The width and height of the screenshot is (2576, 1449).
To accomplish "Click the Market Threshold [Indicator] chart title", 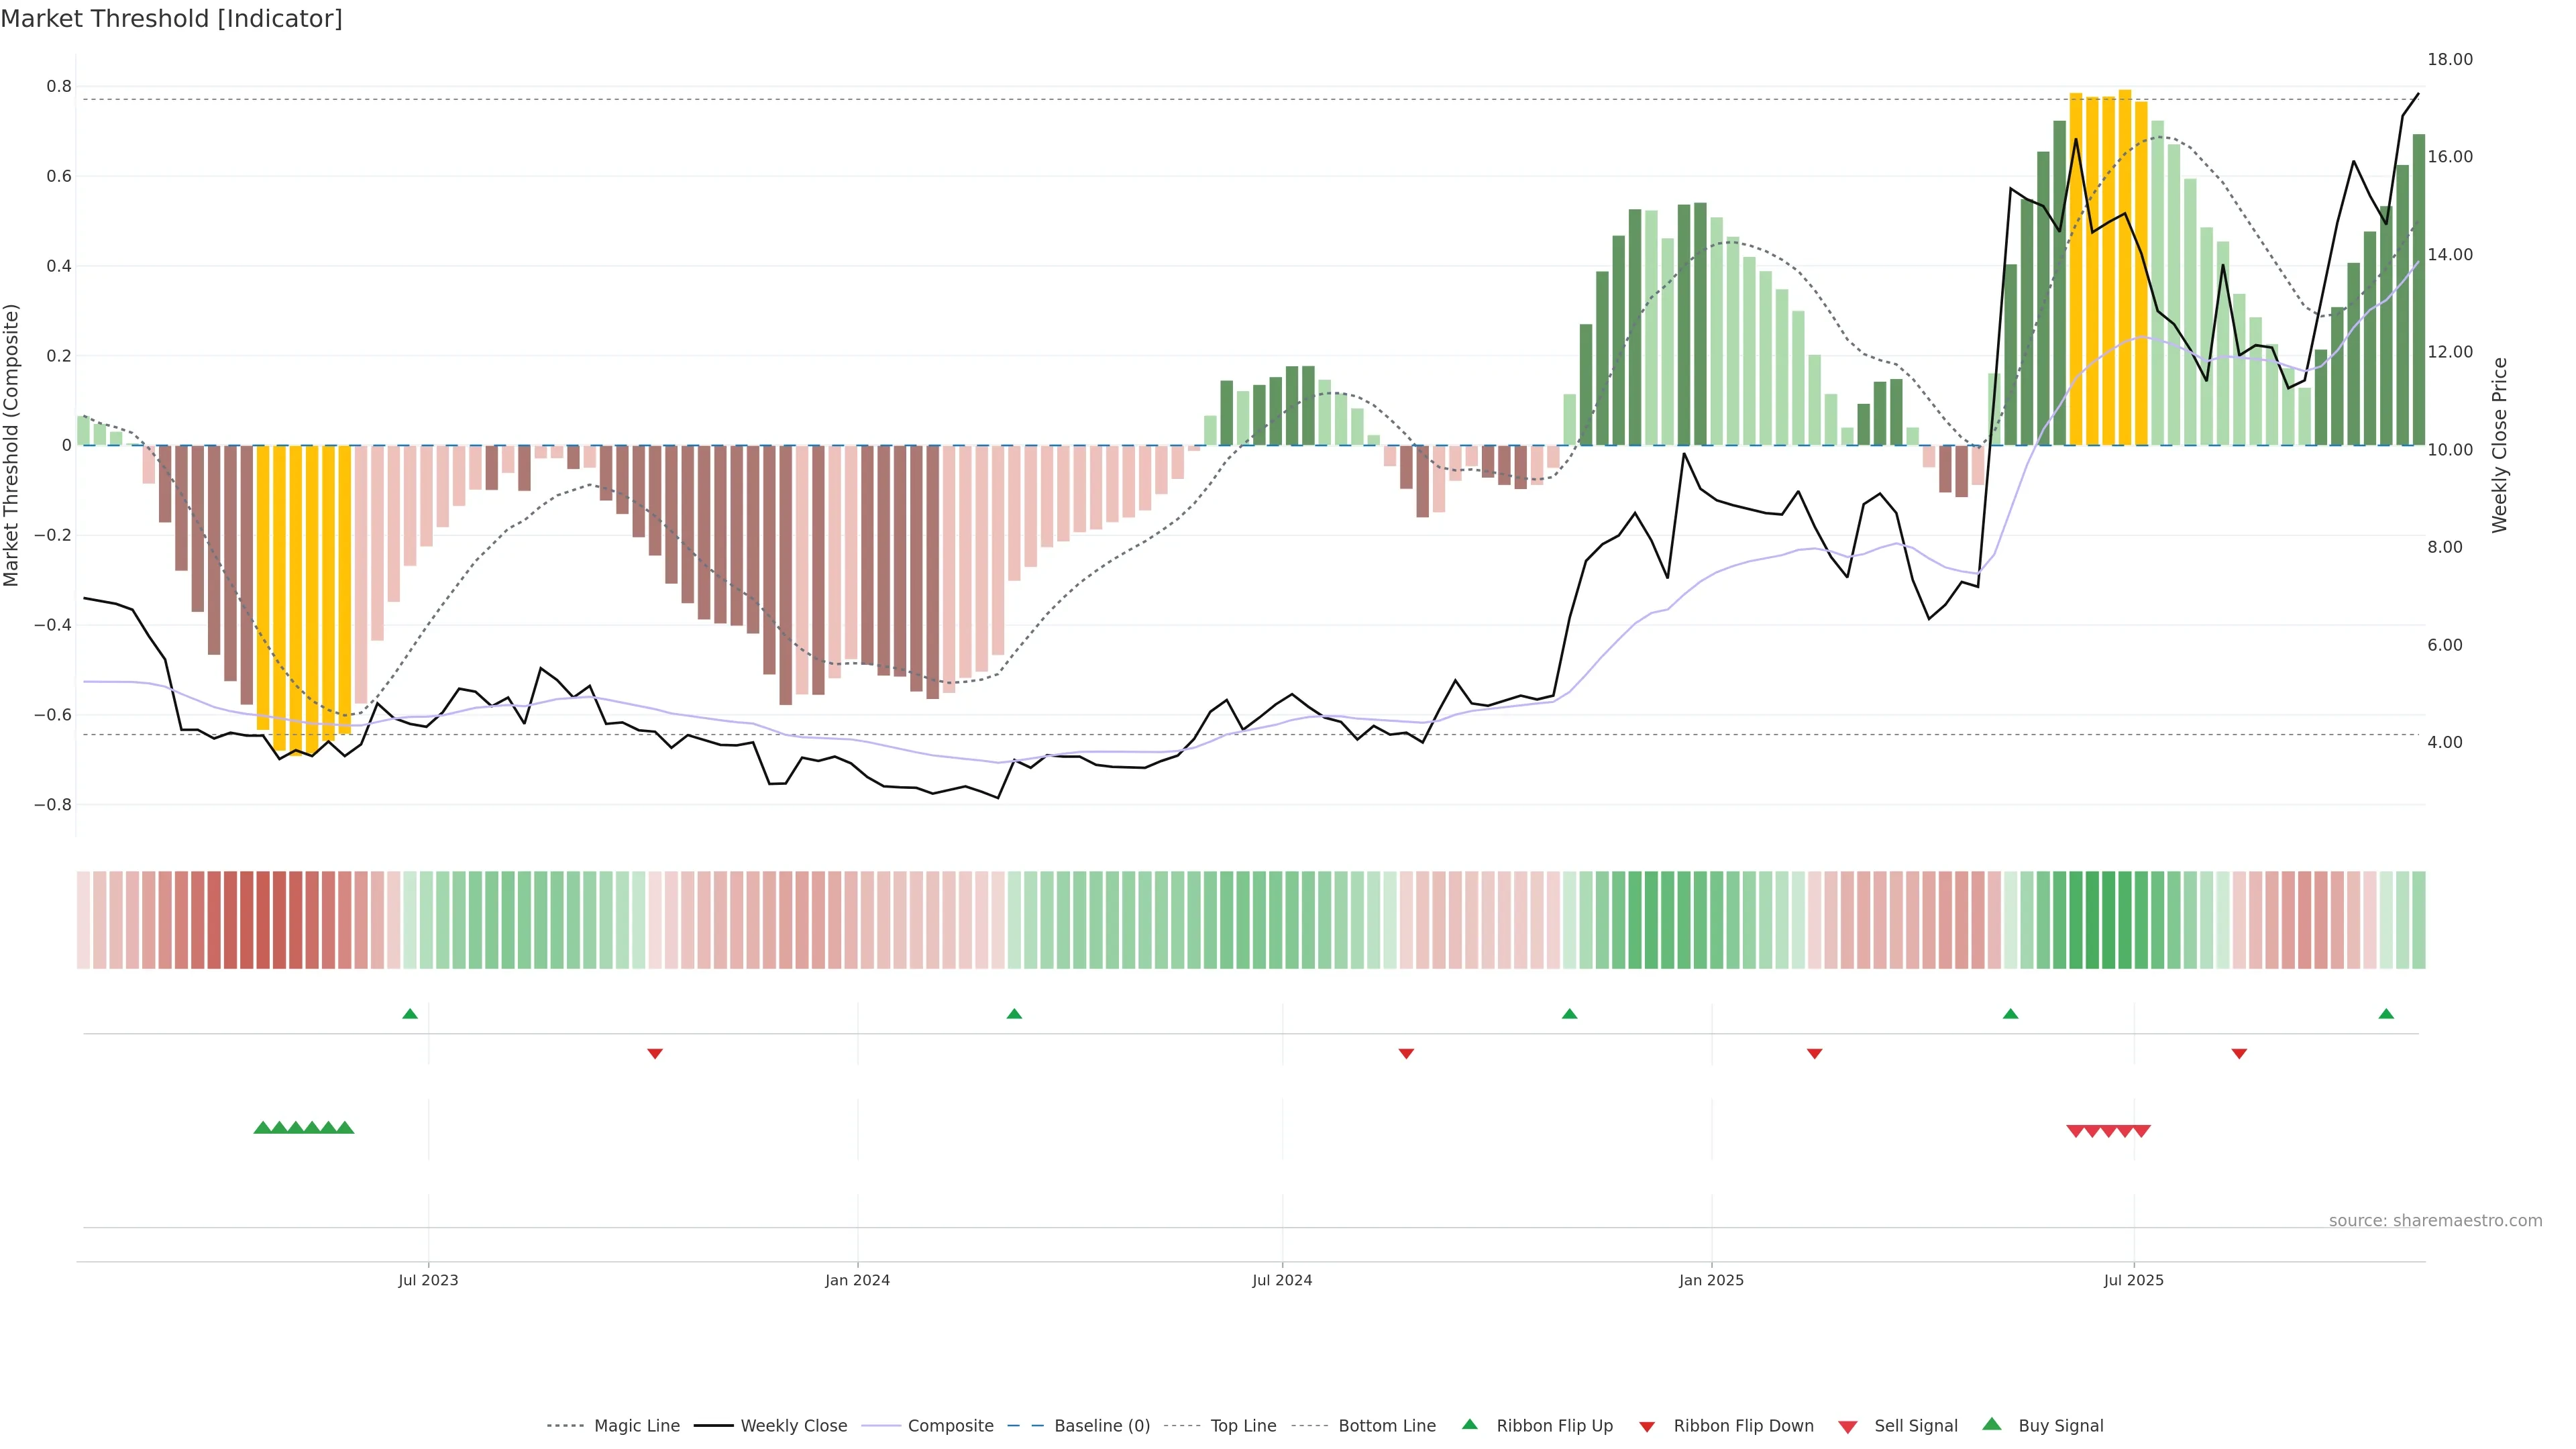I will tap(171, 19).
